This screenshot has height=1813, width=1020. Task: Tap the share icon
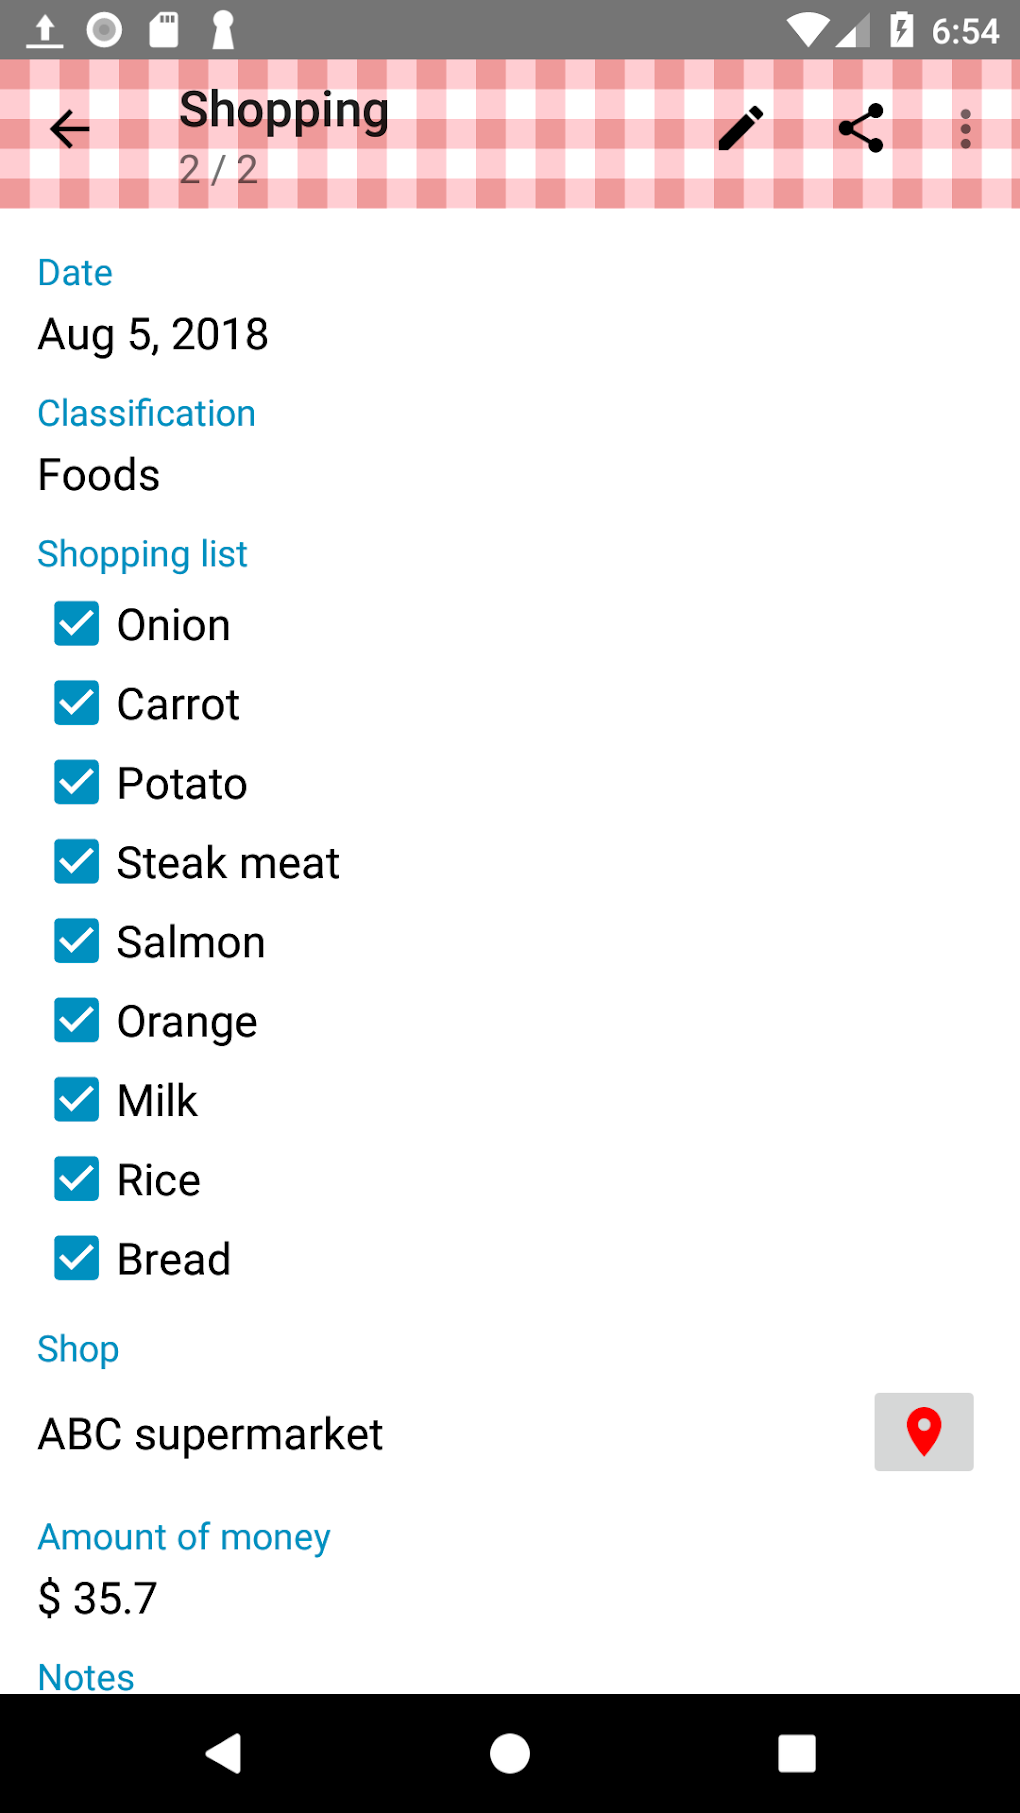pos(861,129)
